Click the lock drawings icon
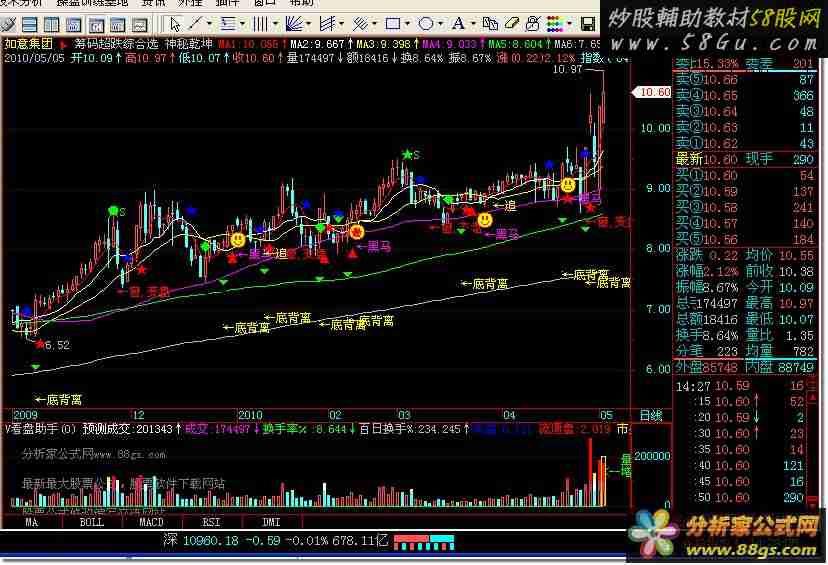This screenshot has width=828, height=565. pyautogui.click(x=533, y=24)
